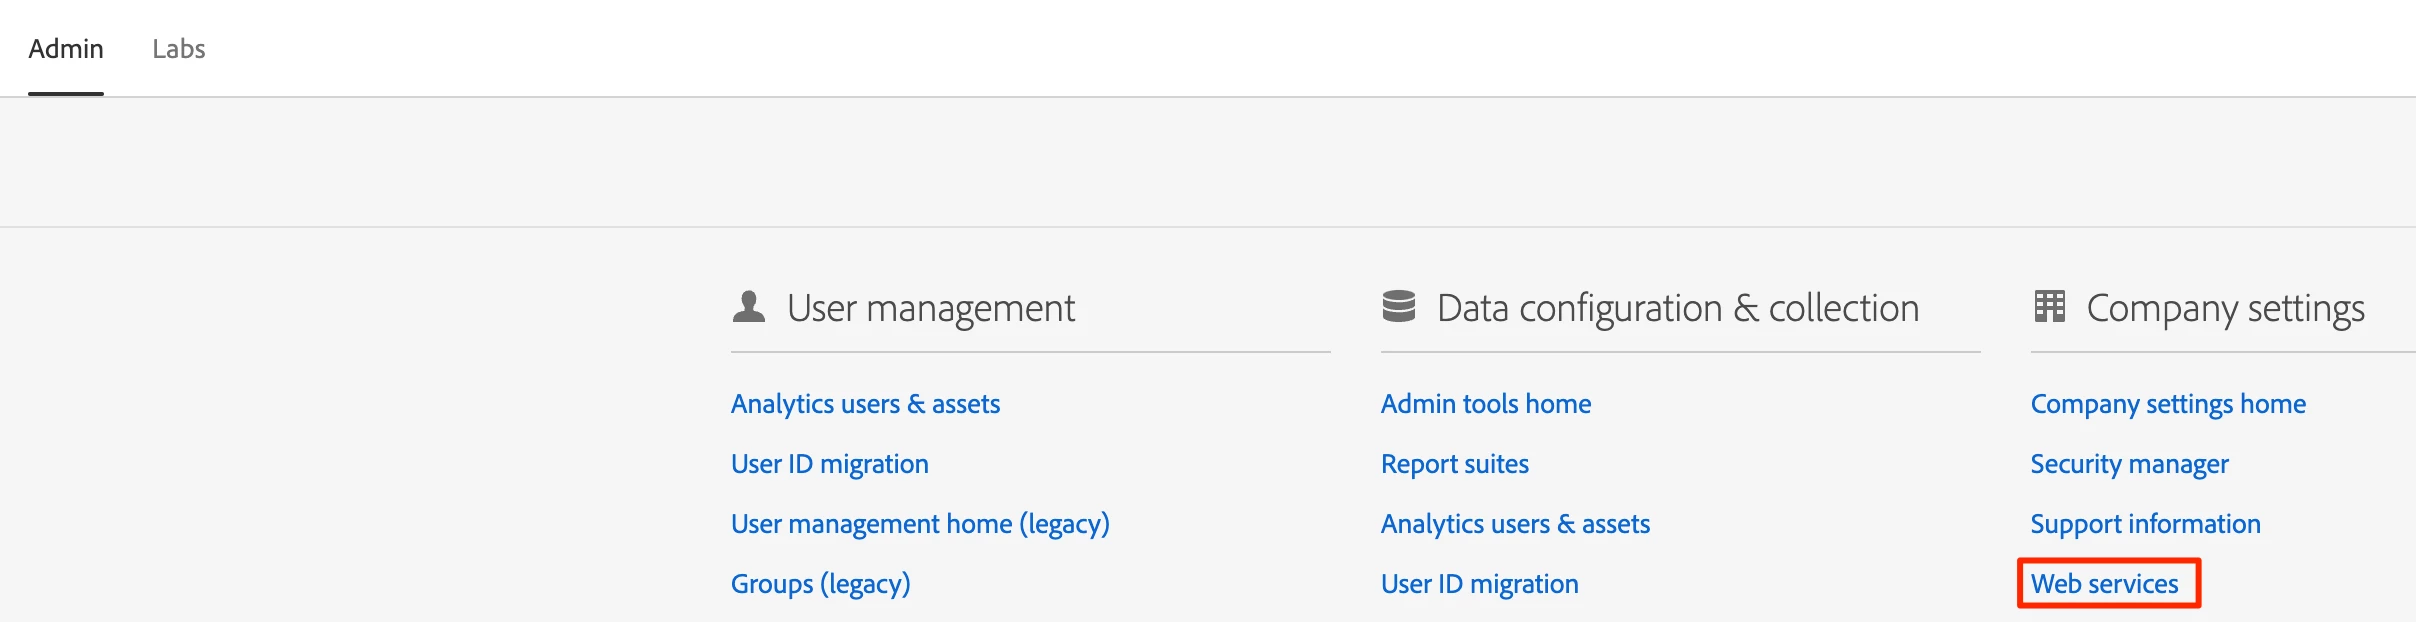Click the User management person icon
The height and width of the screenshot is (622, 2416).
point(748,307)
